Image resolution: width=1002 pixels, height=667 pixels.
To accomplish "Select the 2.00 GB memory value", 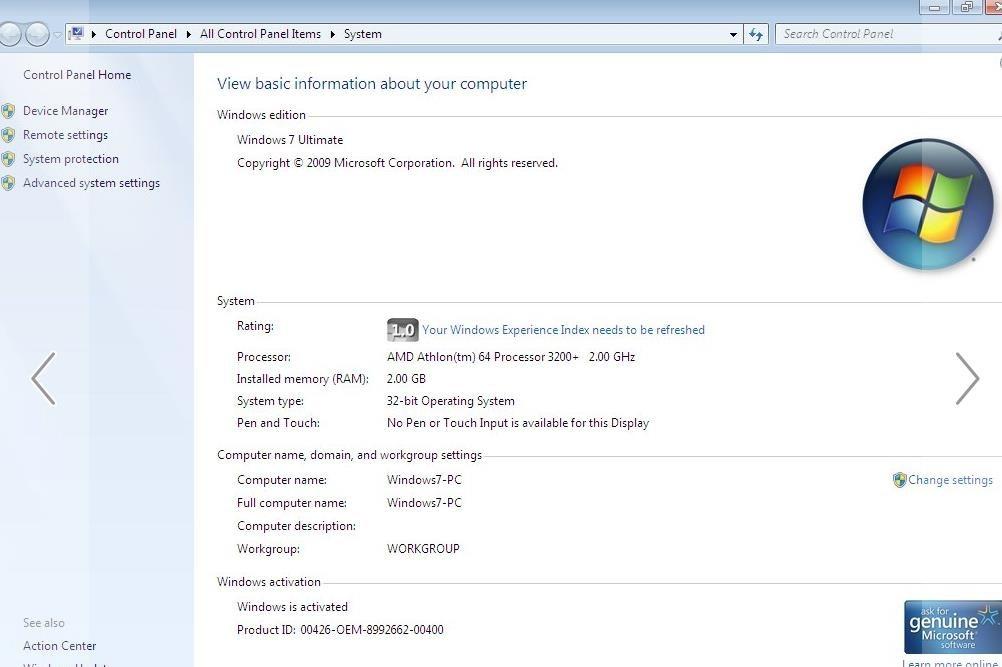I will click(x=406, y=379).
